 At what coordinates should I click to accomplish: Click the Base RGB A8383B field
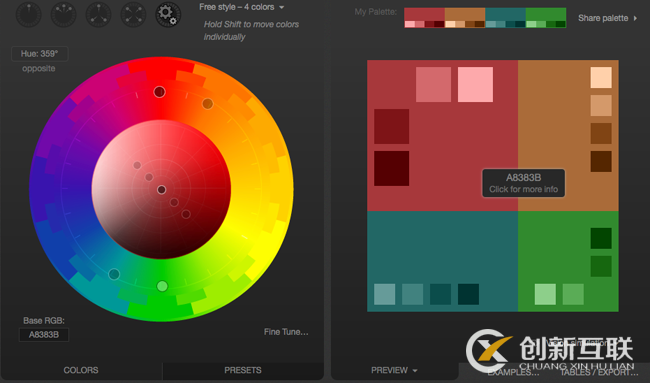tap(44, 335)
